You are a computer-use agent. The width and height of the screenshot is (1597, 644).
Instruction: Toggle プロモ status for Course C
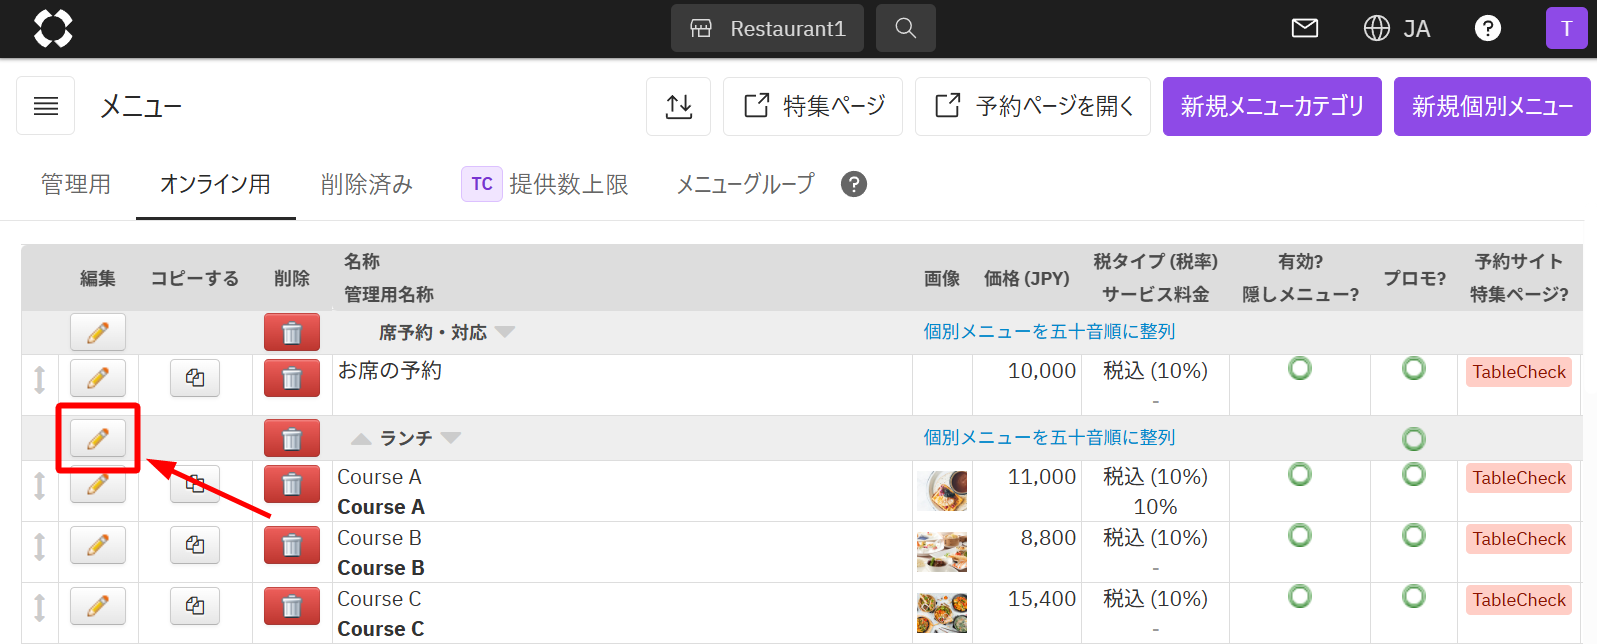pos(1414,596)
